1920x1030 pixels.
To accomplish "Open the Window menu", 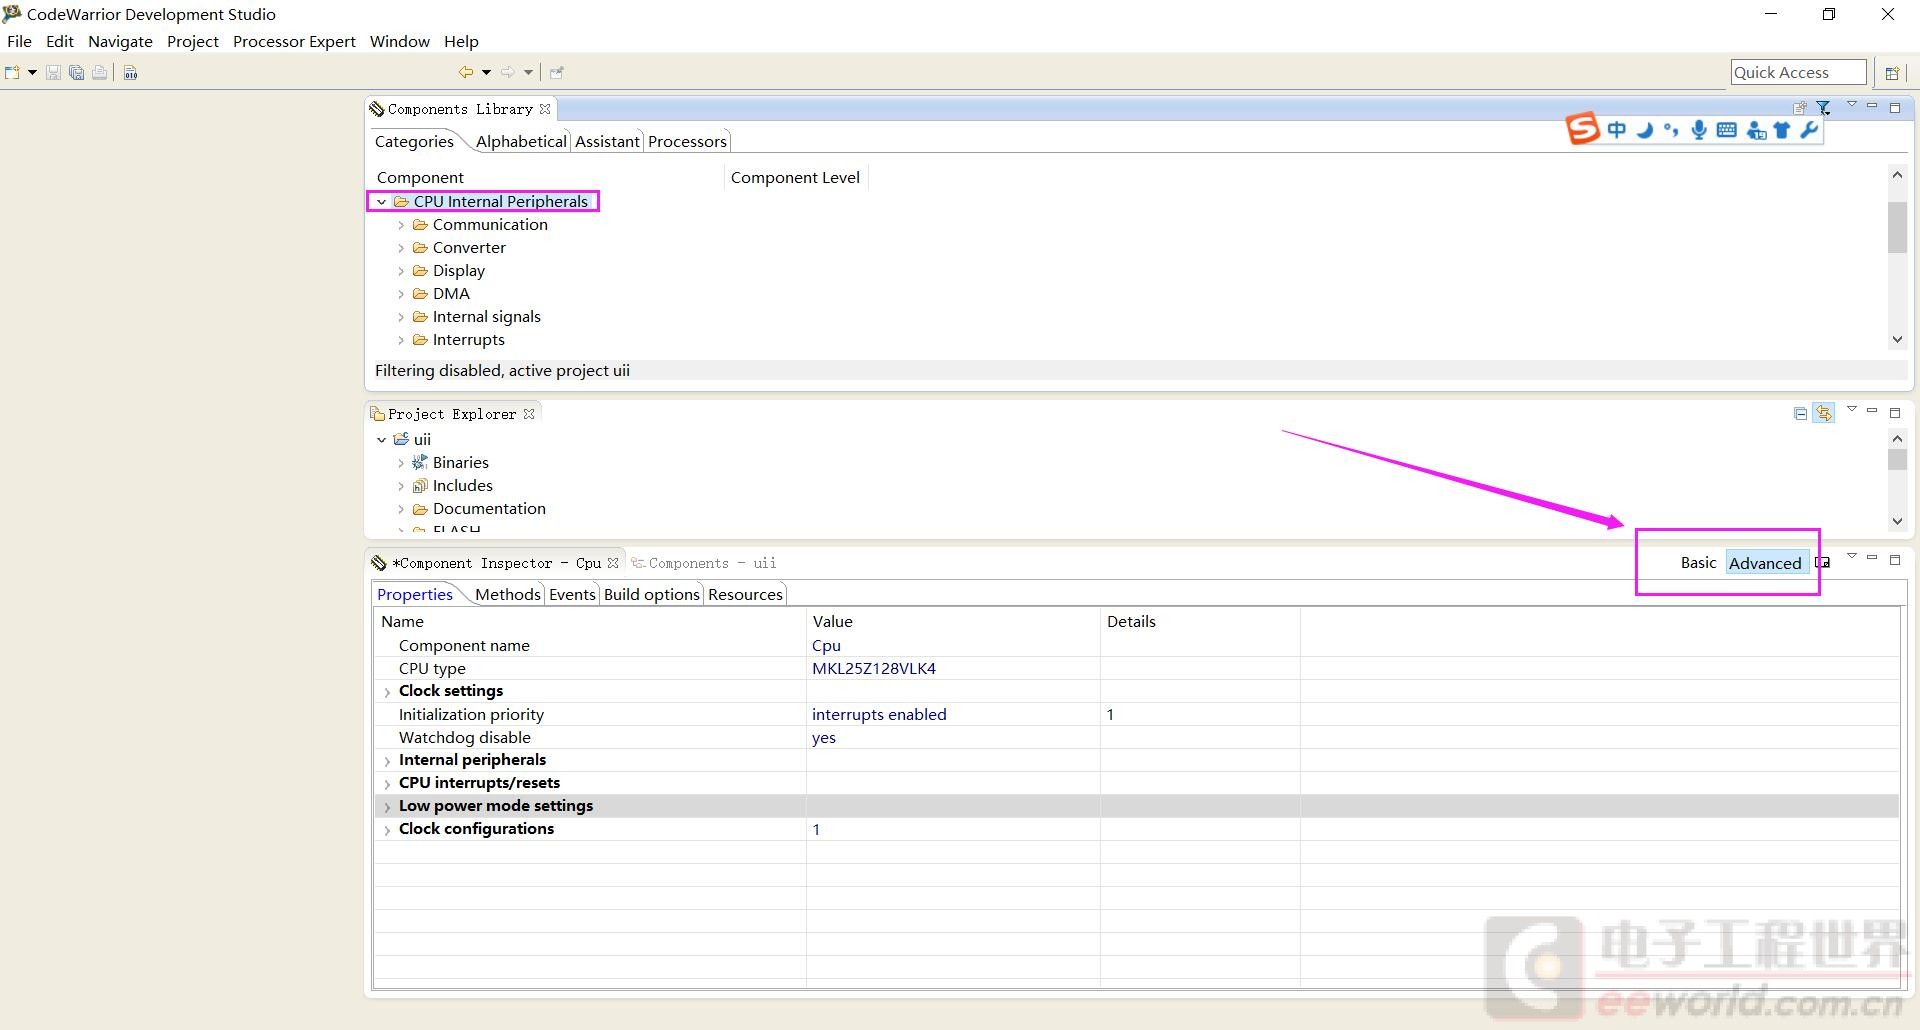I will [x=400, y=41].
